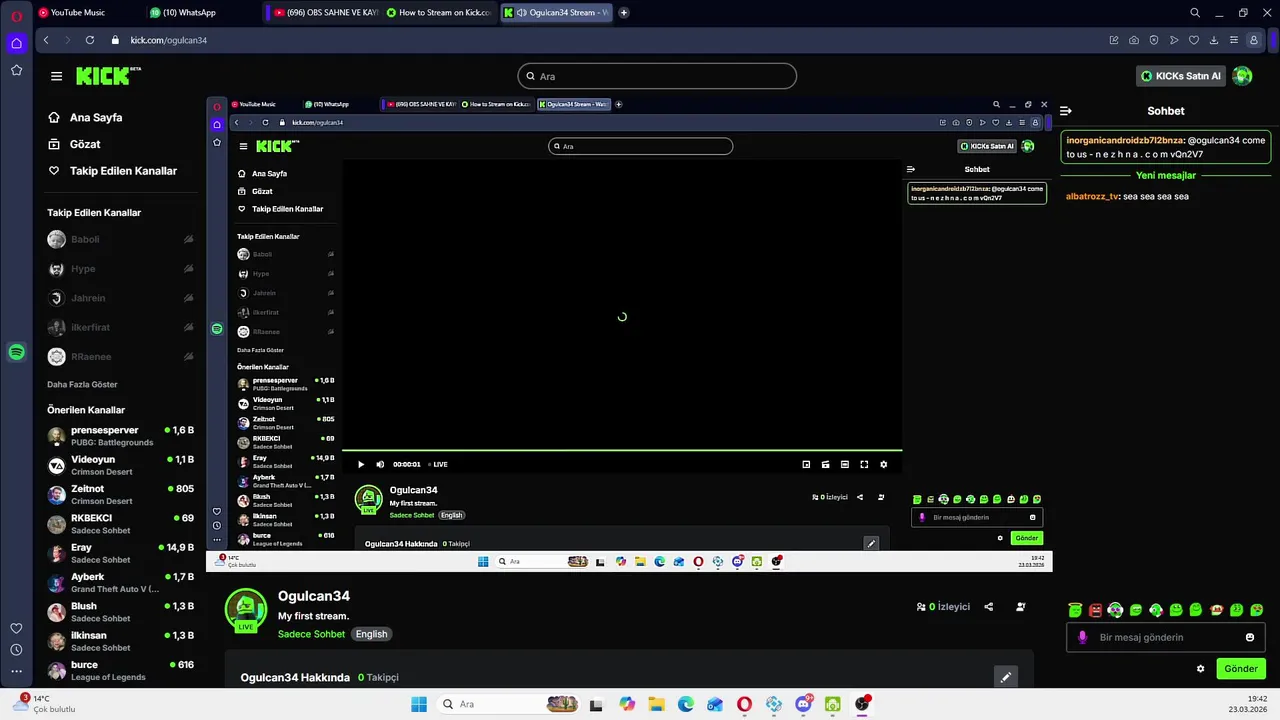The height and width of the screenshot is (720, 1280).
Task: Open chat settings gear
Action: (x=1201, y=669)
